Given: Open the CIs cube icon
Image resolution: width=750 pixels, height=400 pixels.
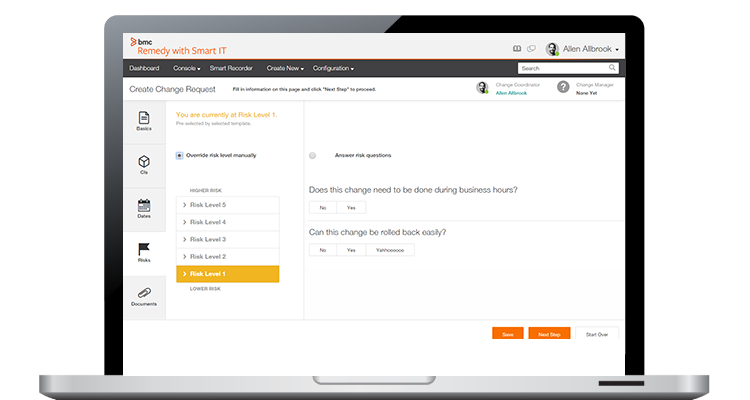Looking at the screenshot, I should 144,160.
